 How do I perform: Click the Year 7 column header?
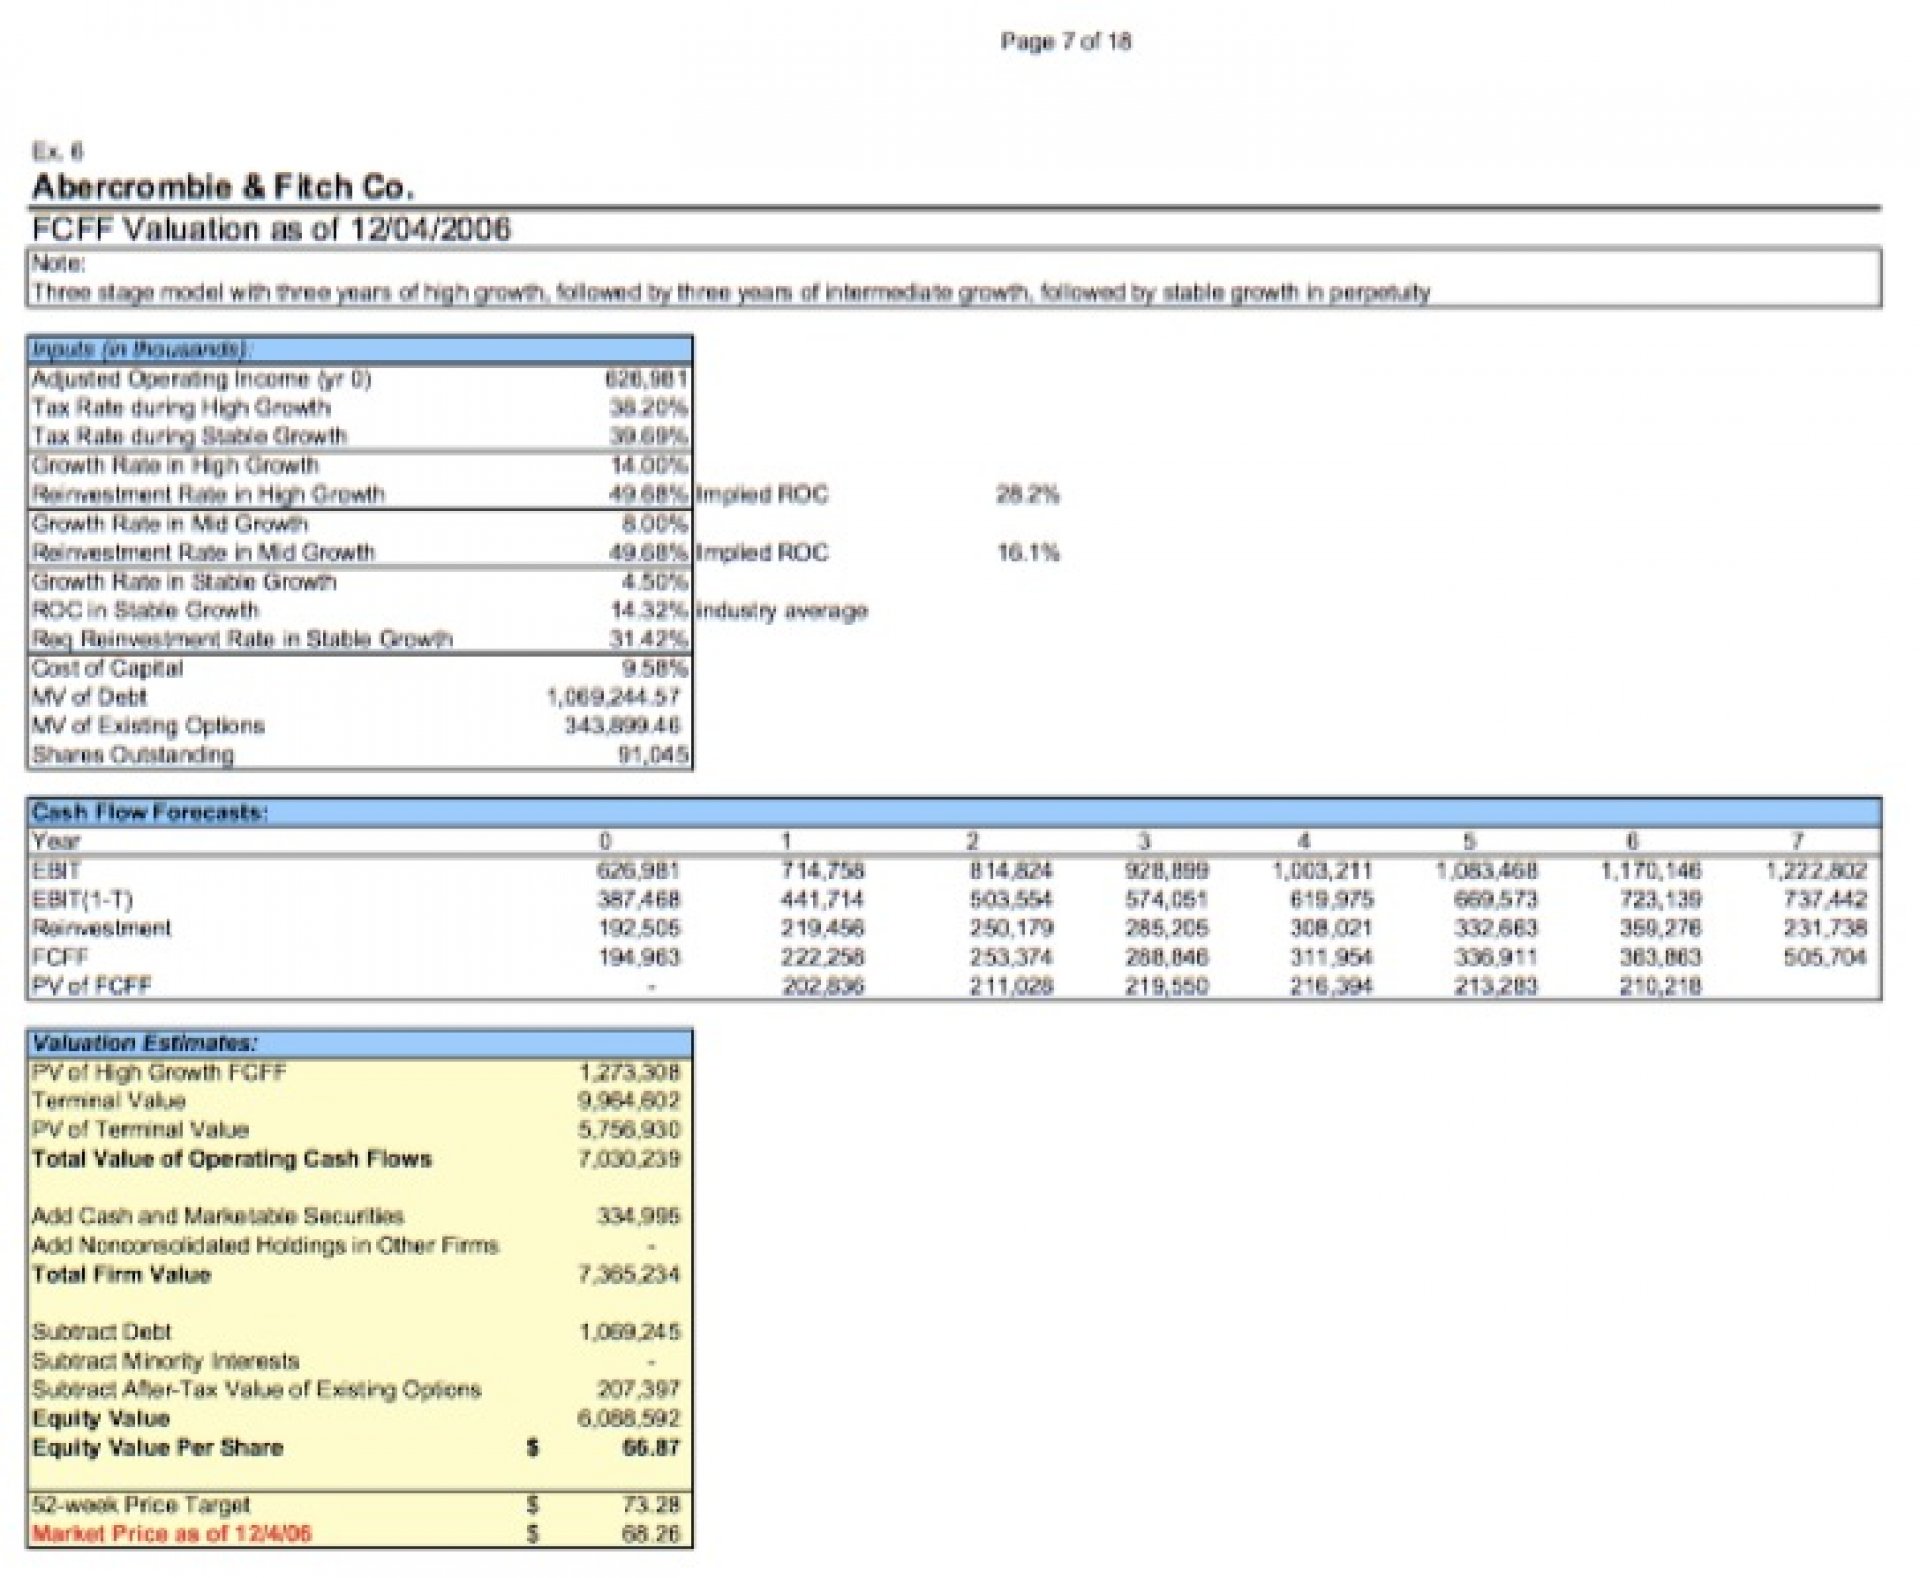pyautogui.click(x=1797, y=841)
